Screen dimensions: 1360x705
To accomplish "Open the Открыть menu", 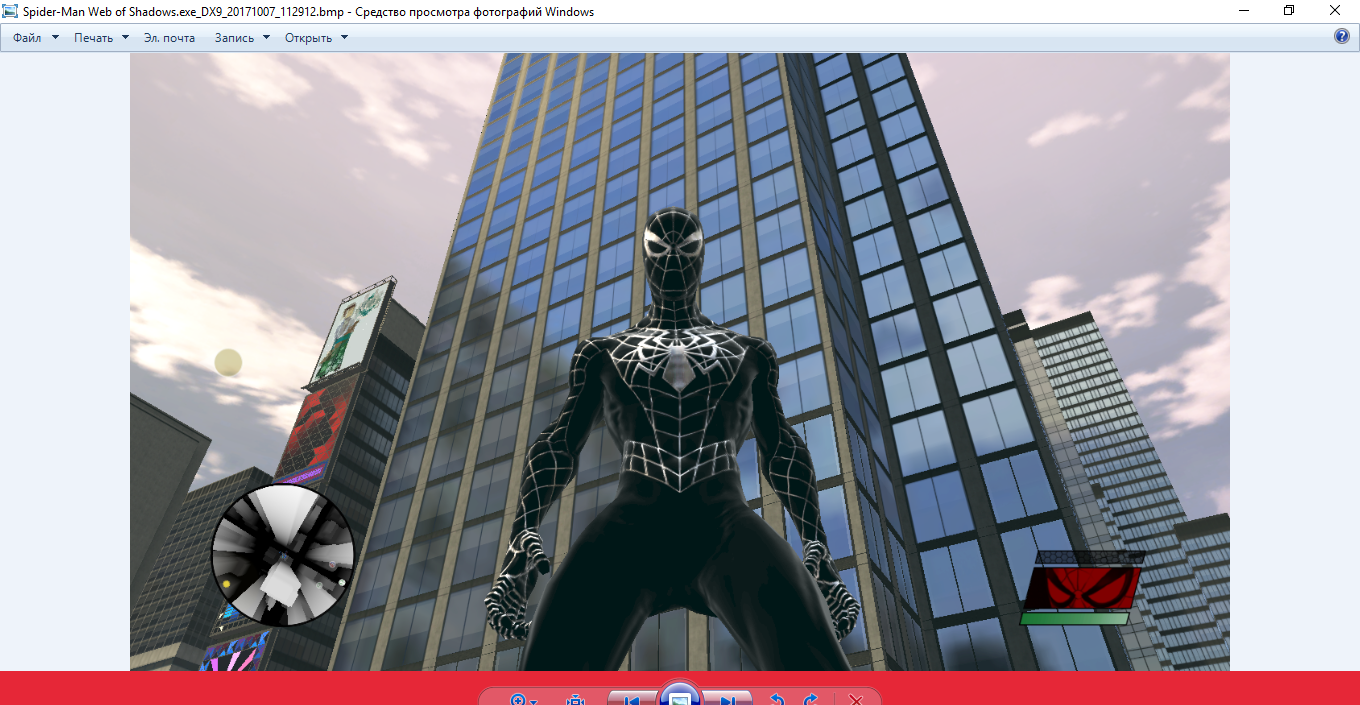I will tap(316, 38).
